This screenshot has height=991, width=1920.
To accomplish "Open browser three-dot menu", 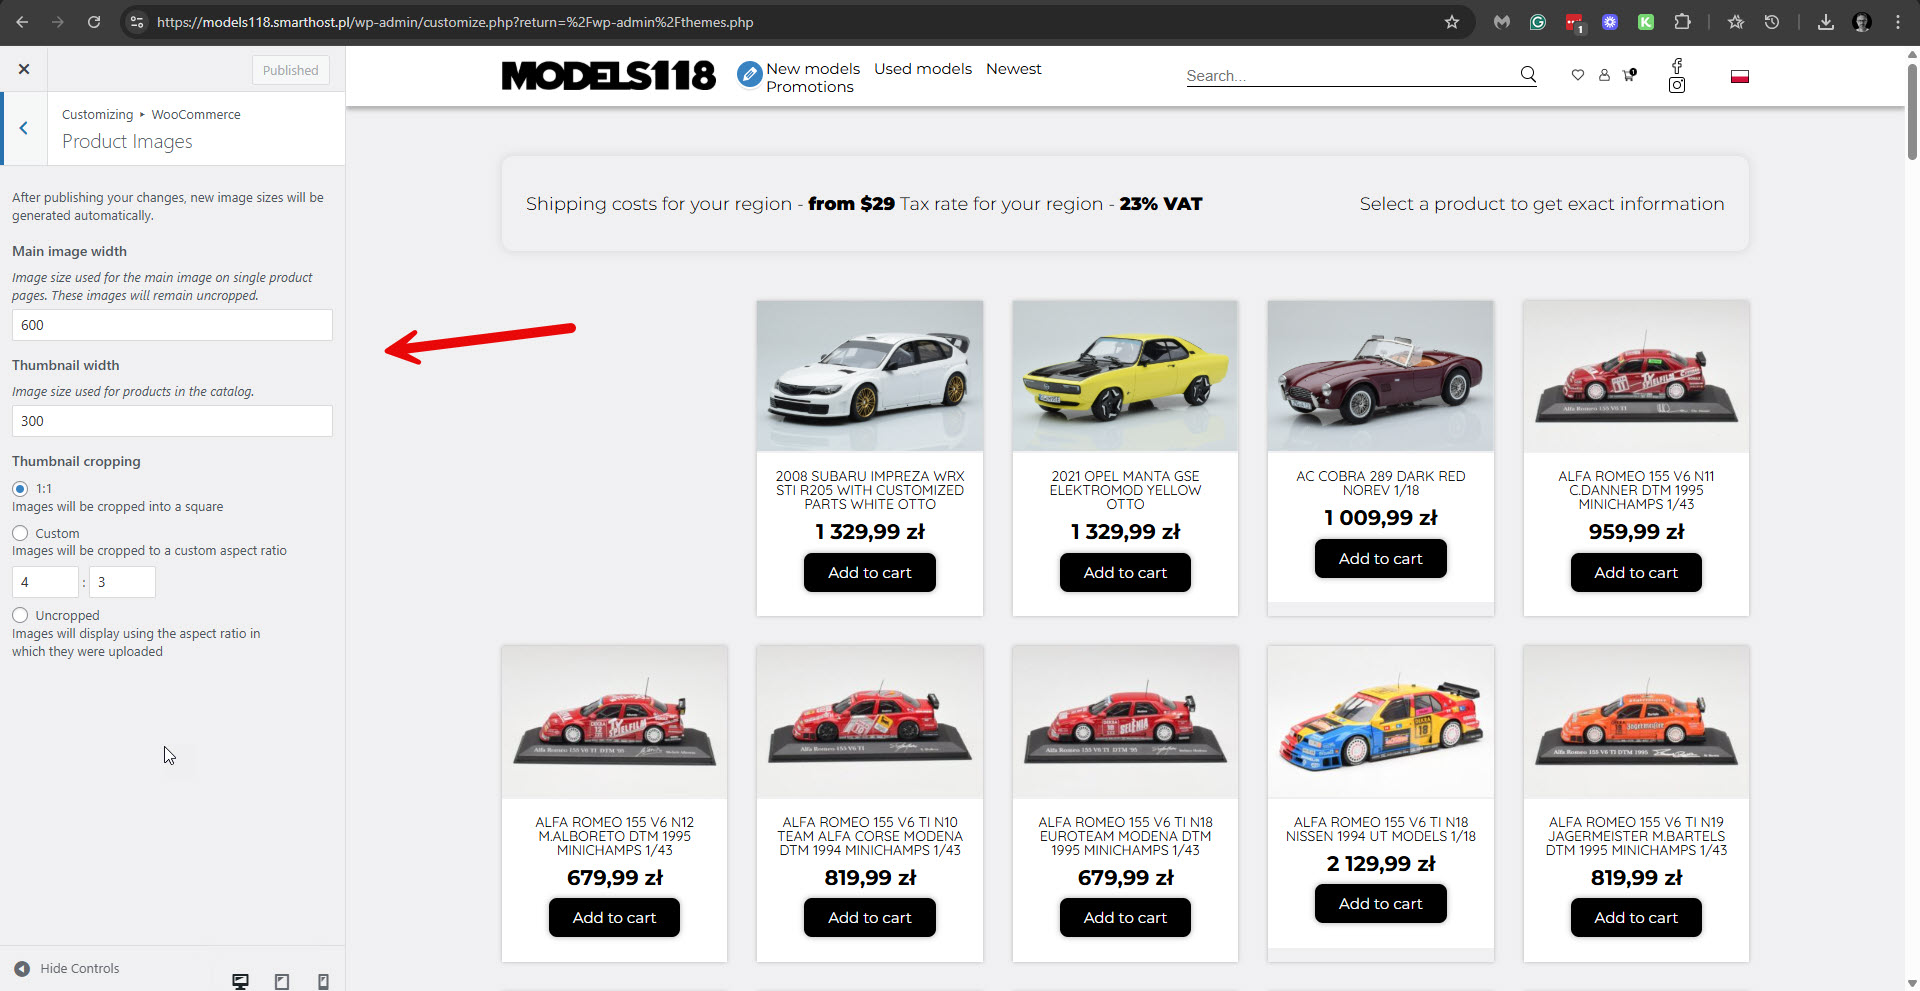I will (1898, 22).
